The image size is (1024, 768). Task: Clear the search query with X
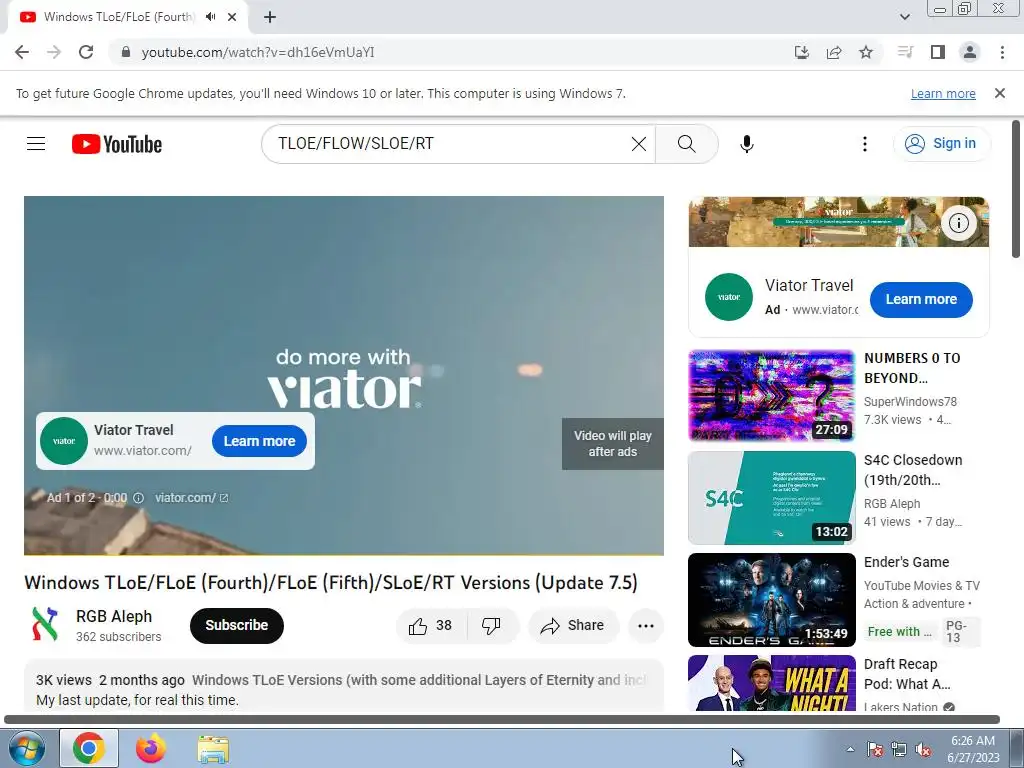tap(639, 144)
